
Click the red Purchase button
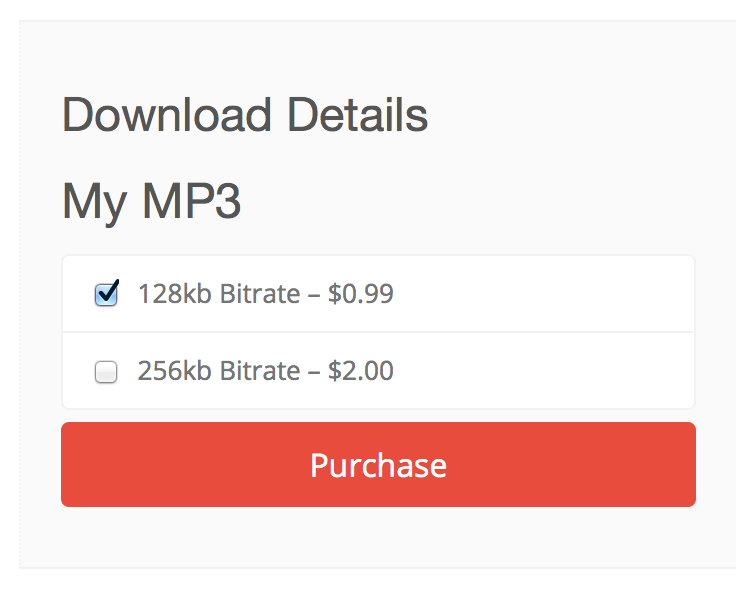coord(378,464)
